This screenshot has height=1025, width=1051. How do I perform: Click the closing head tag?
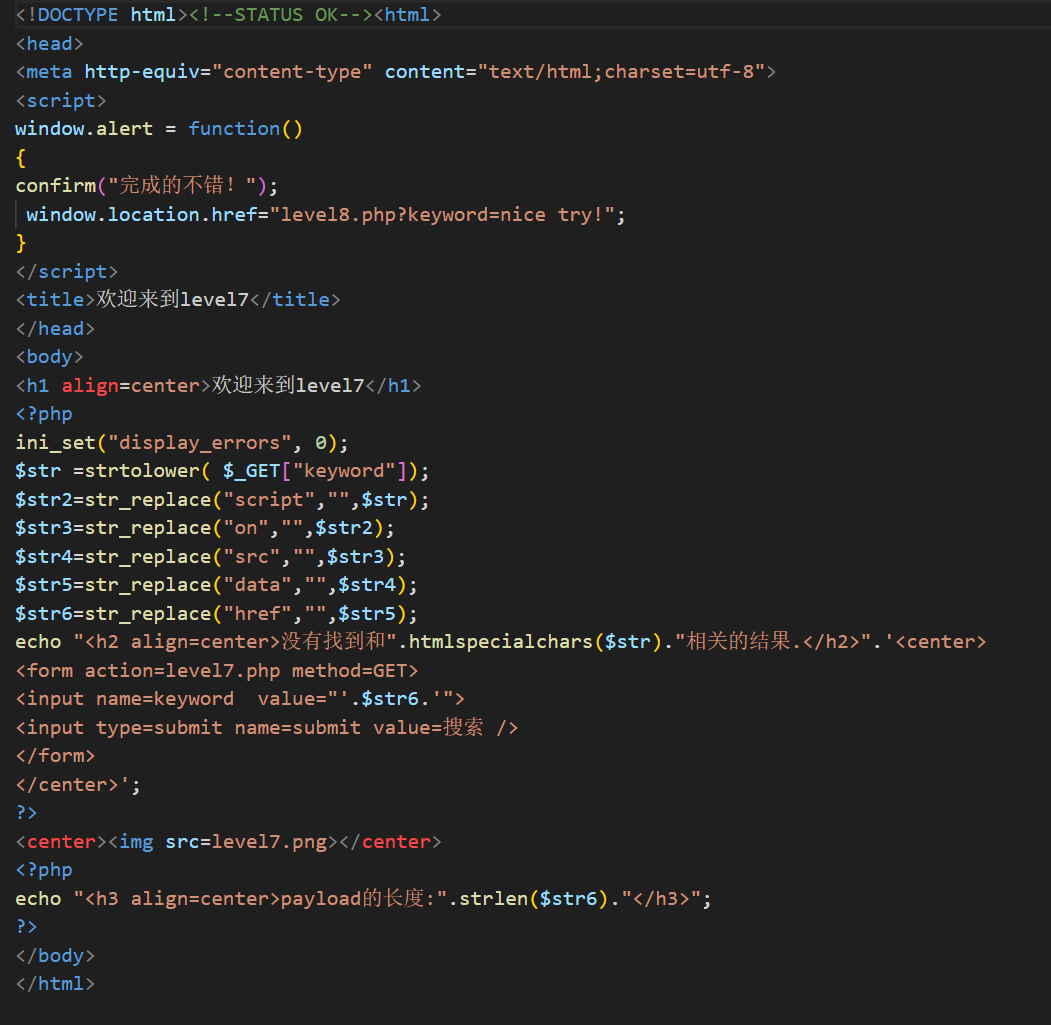pos(56,328)
